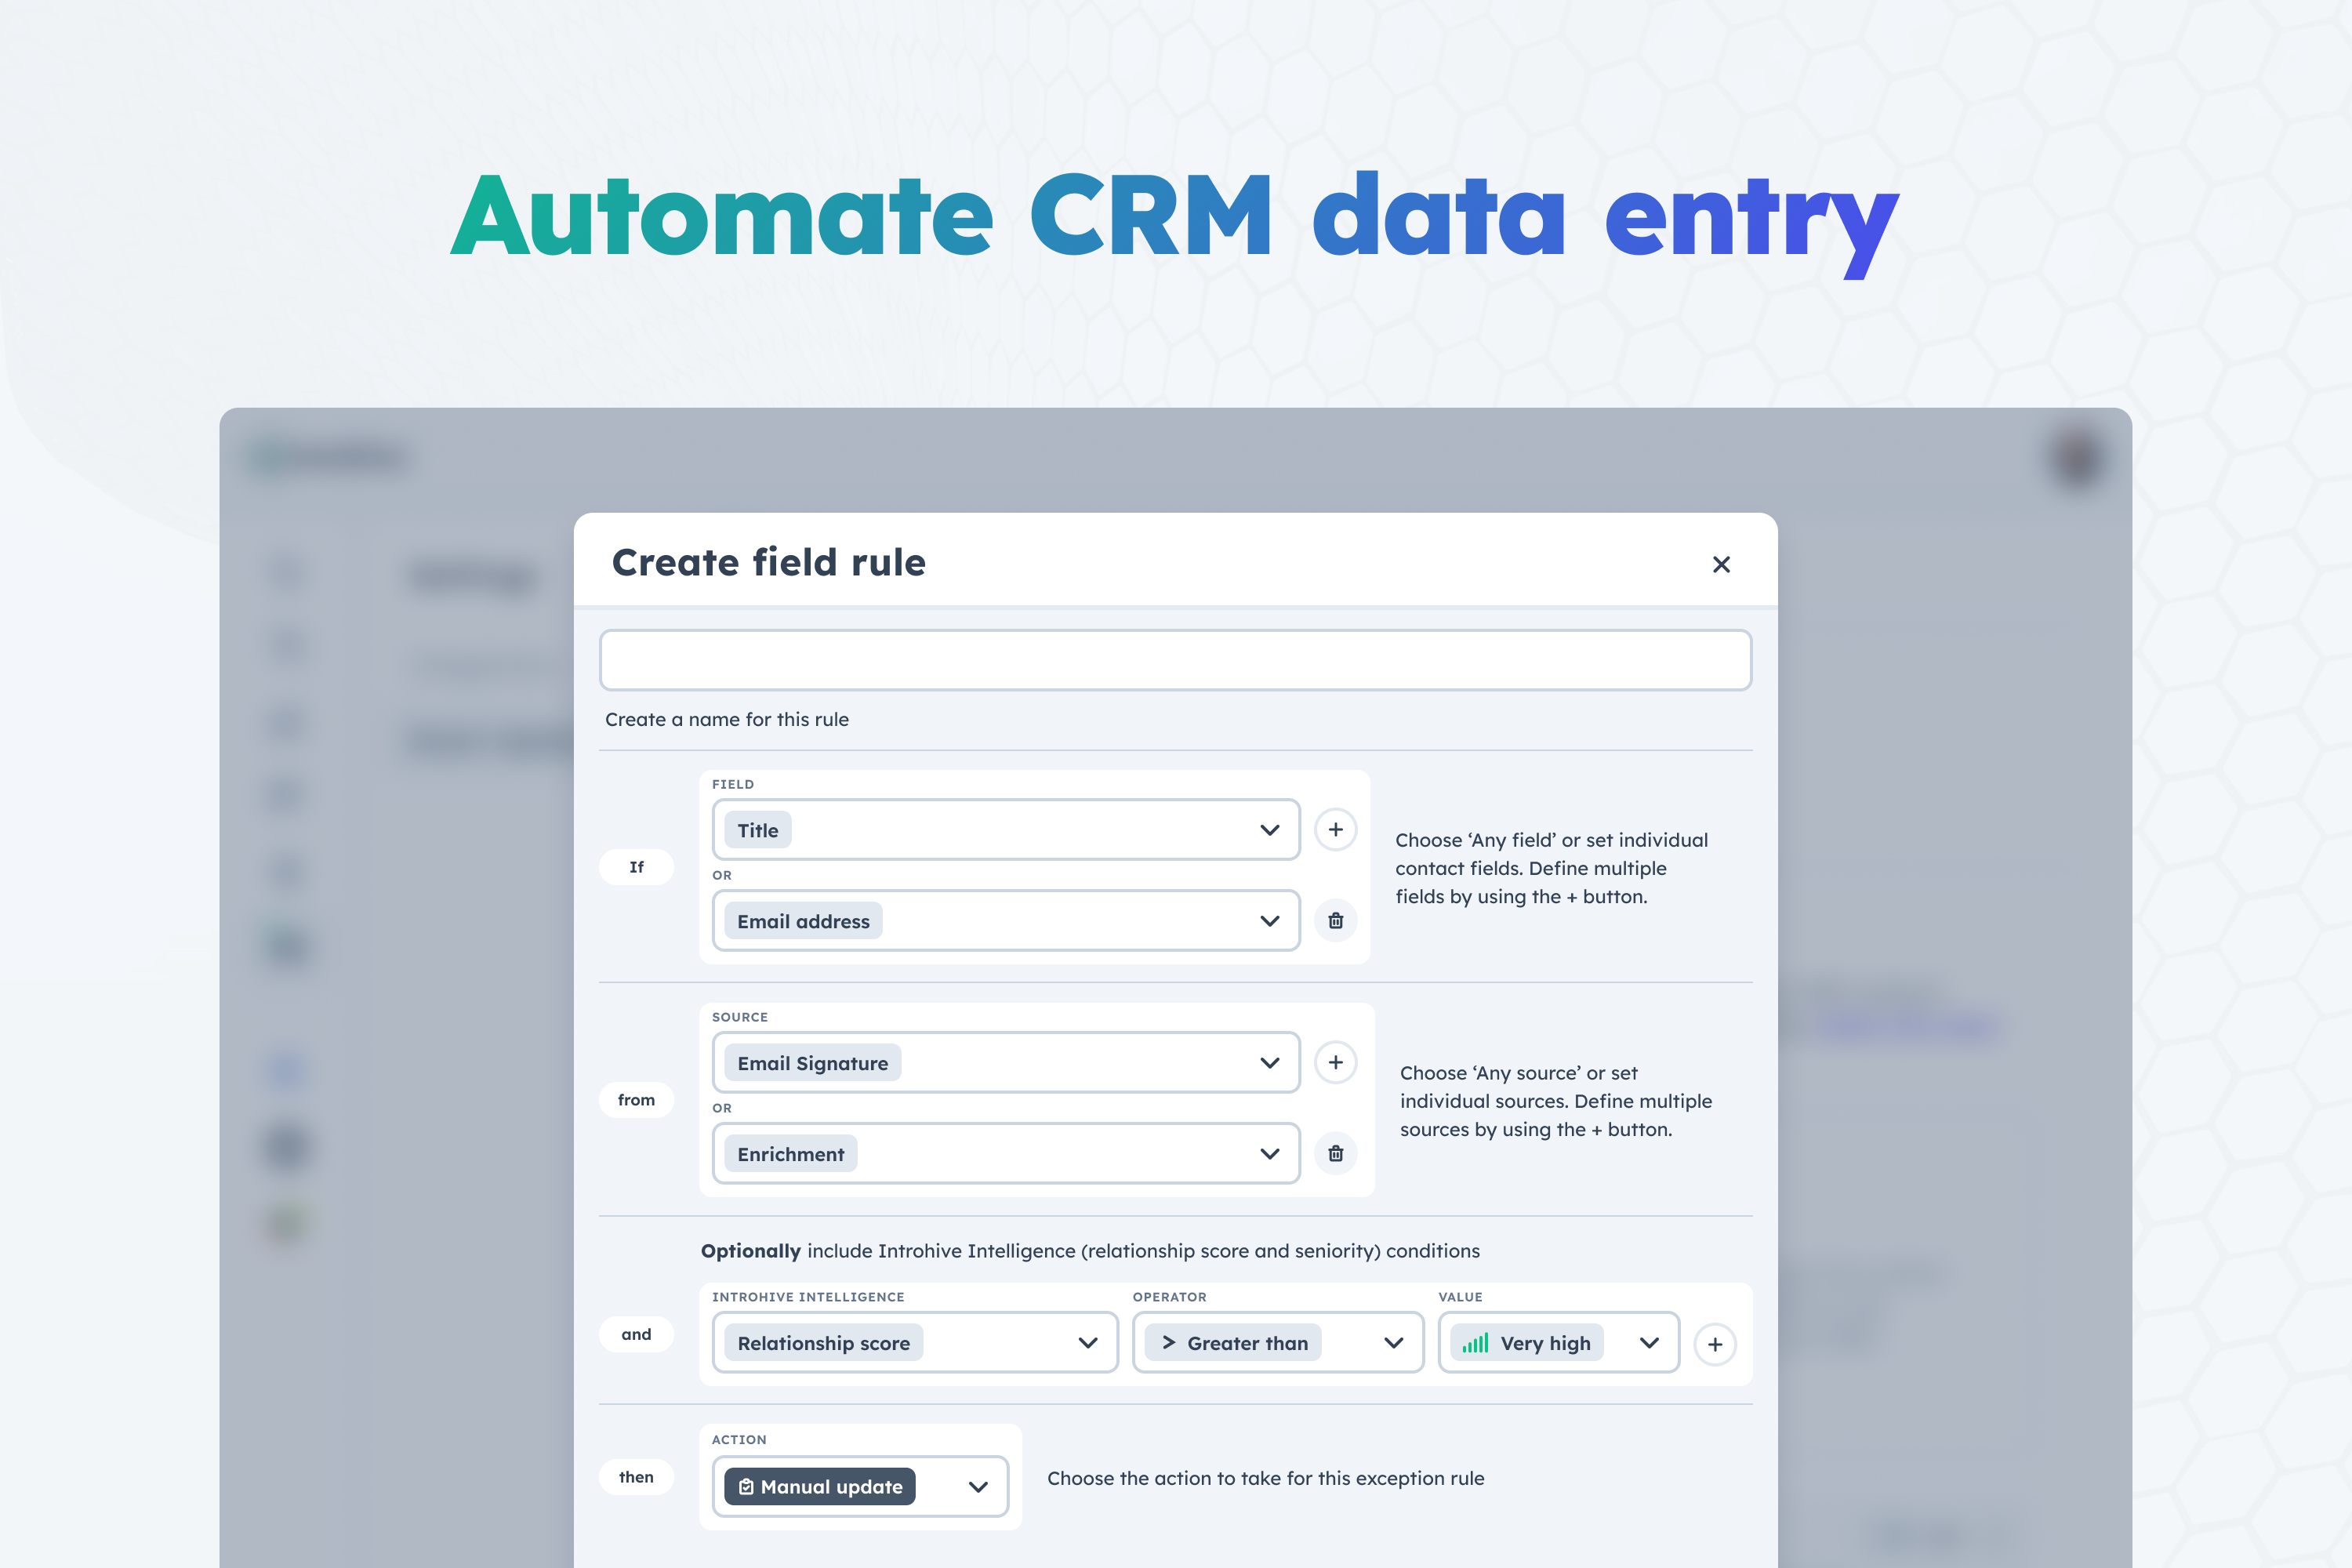The height and width of the screenshot is (1568, 2352).
Task: Click the Manual update clipboard chip
Action: tap(820, 1486)
